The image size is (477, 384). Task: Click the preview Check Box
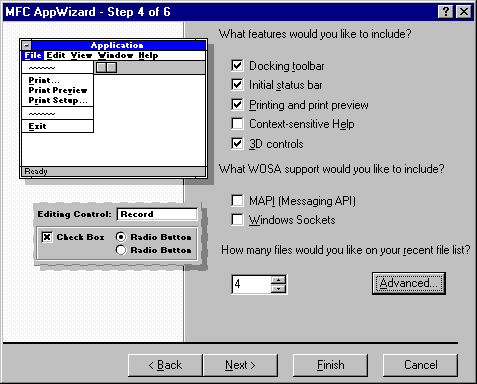pos(47,237)
